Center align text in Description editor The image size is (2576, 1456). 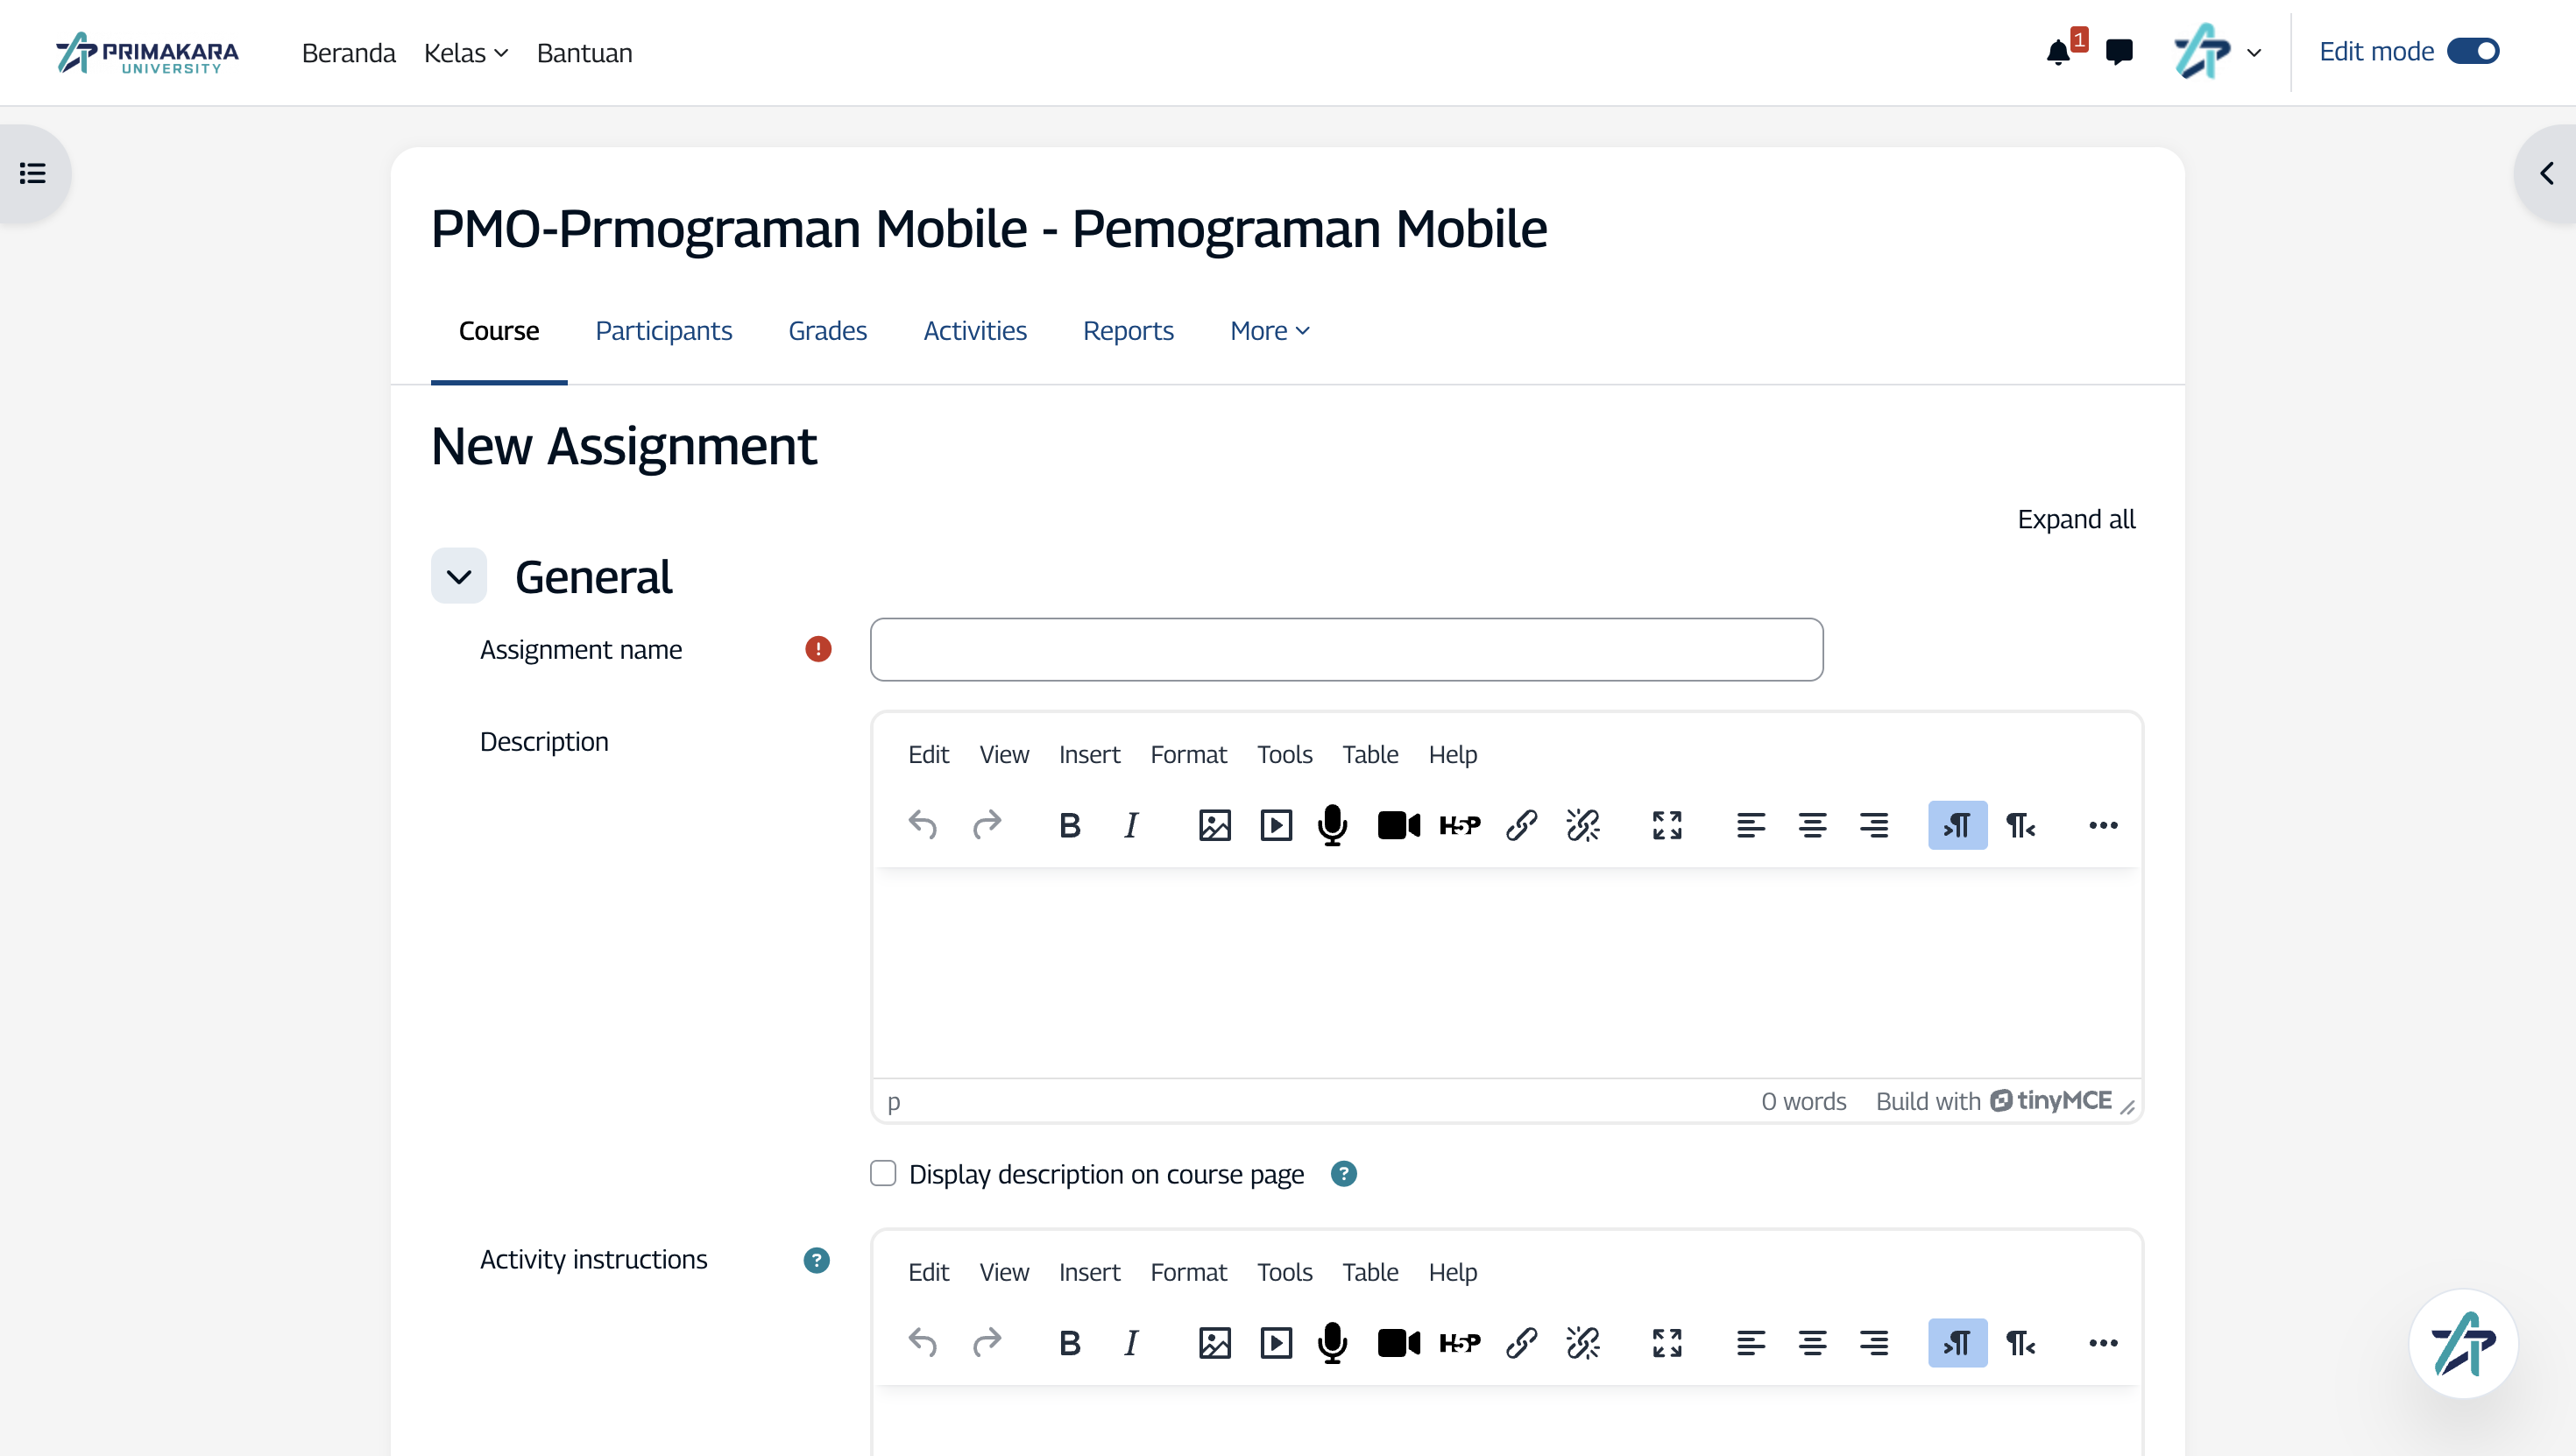click(x=1812, y=825)
